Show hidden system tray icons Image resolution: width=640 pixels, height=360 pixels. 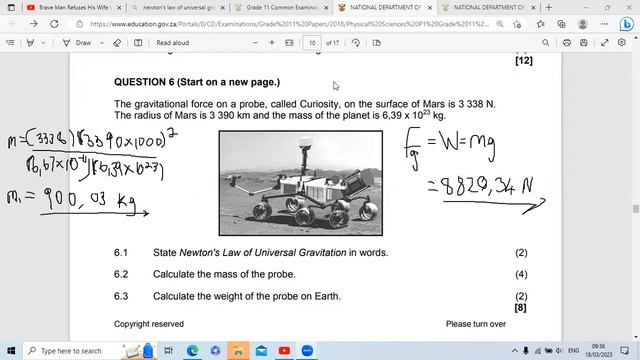[515, 351]
